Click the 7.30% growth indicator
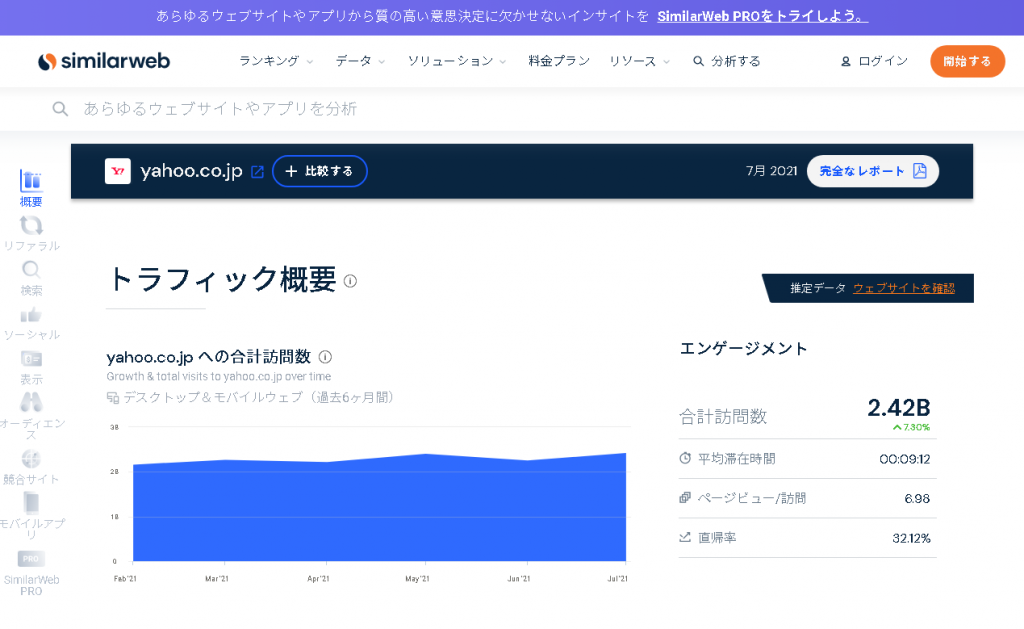 (912, 427)
